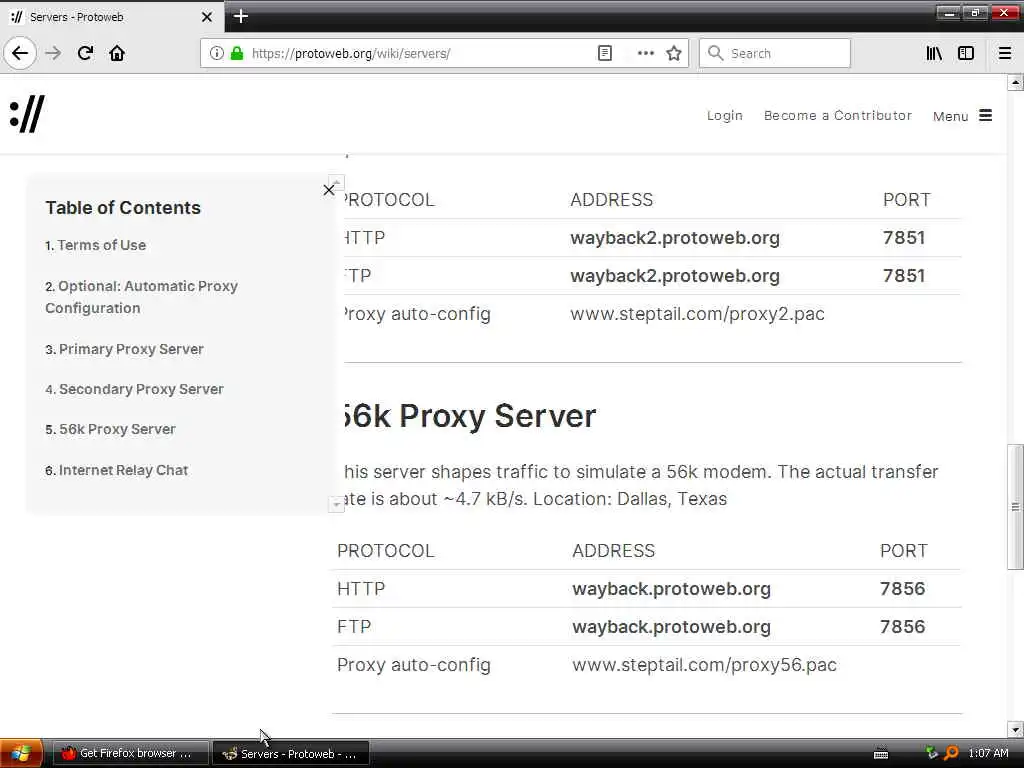Image resolution: width=1024 pixels, height=768 pixels.
Task: Click the vertical scrollbar thumb
Action: [x=1015, y=507]
